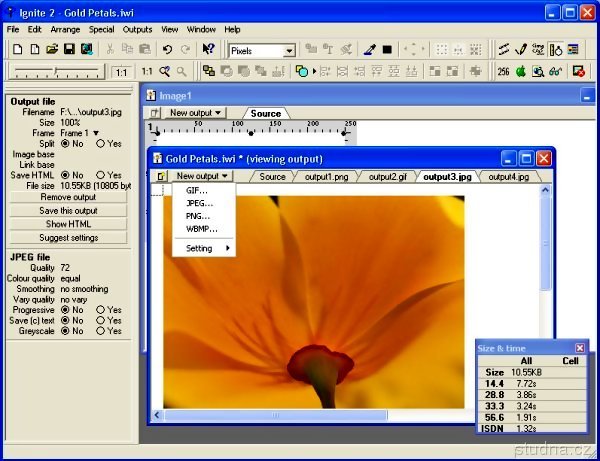Image resolution: width=600 pixels, height=461 pixels.
Task: Click the Undo arrow icon
Action: 165,49
